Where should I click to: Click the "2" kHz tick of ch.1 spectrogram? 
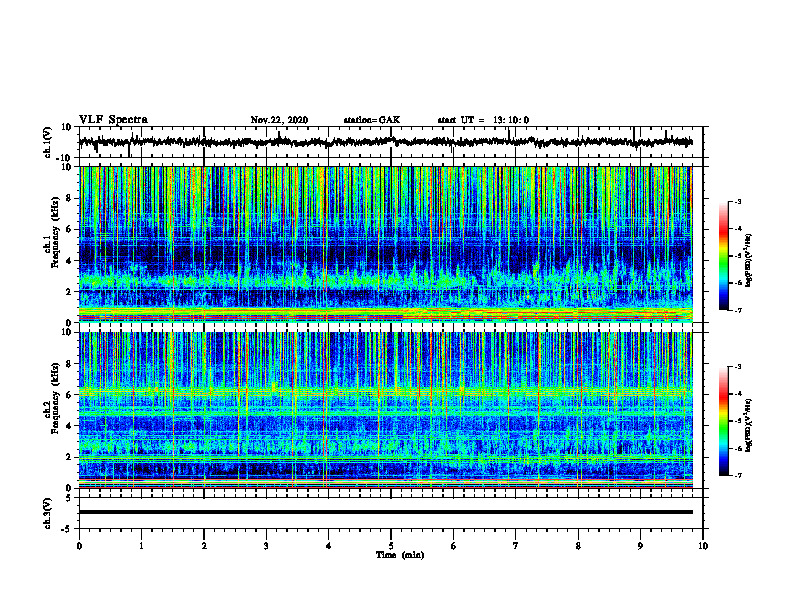(70, 292)
